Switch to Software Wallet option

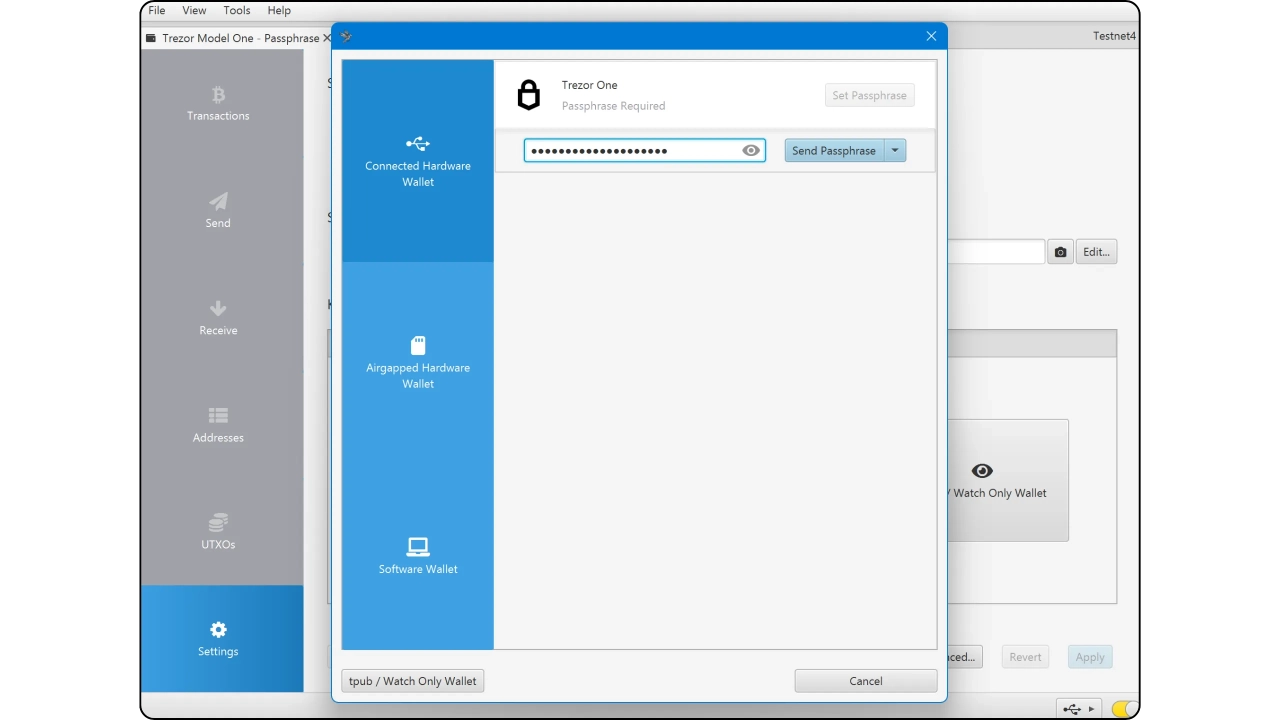pyautogui.click(x=418, y=556)
